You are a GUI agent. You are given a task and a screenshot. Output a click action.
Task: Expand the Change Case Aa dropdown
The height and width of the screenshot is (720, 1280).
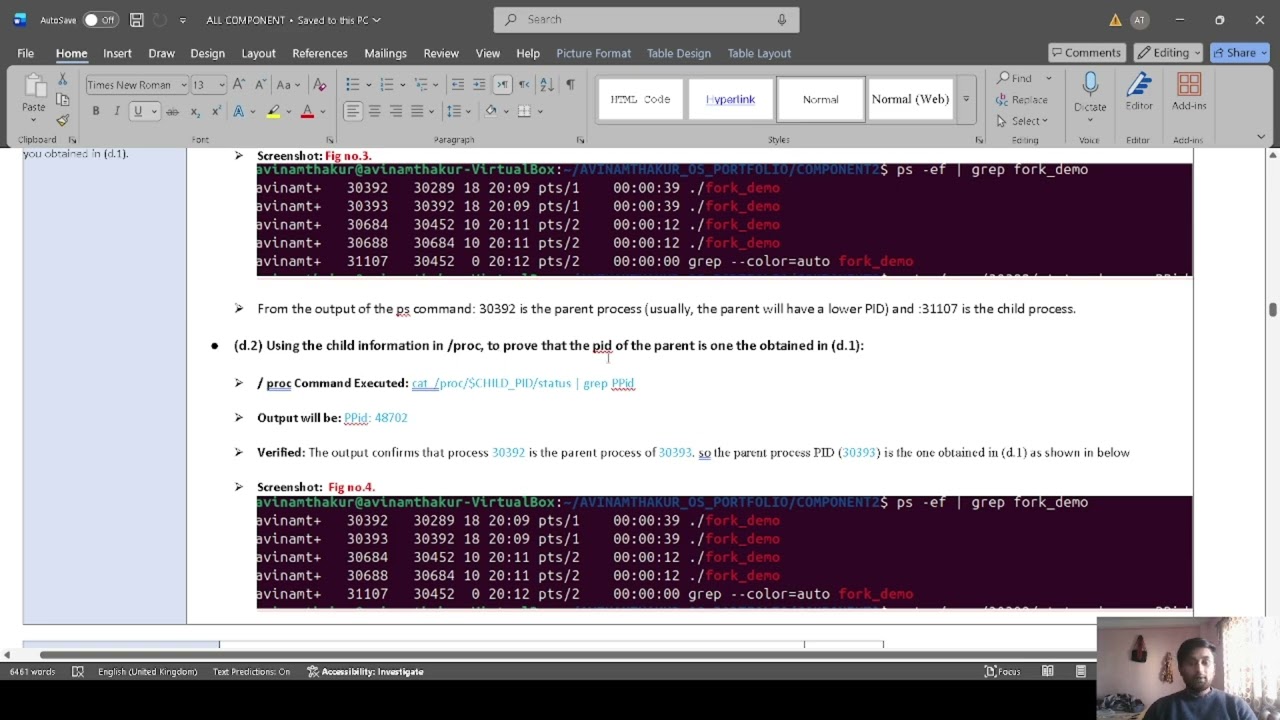[x=287, y=85]
